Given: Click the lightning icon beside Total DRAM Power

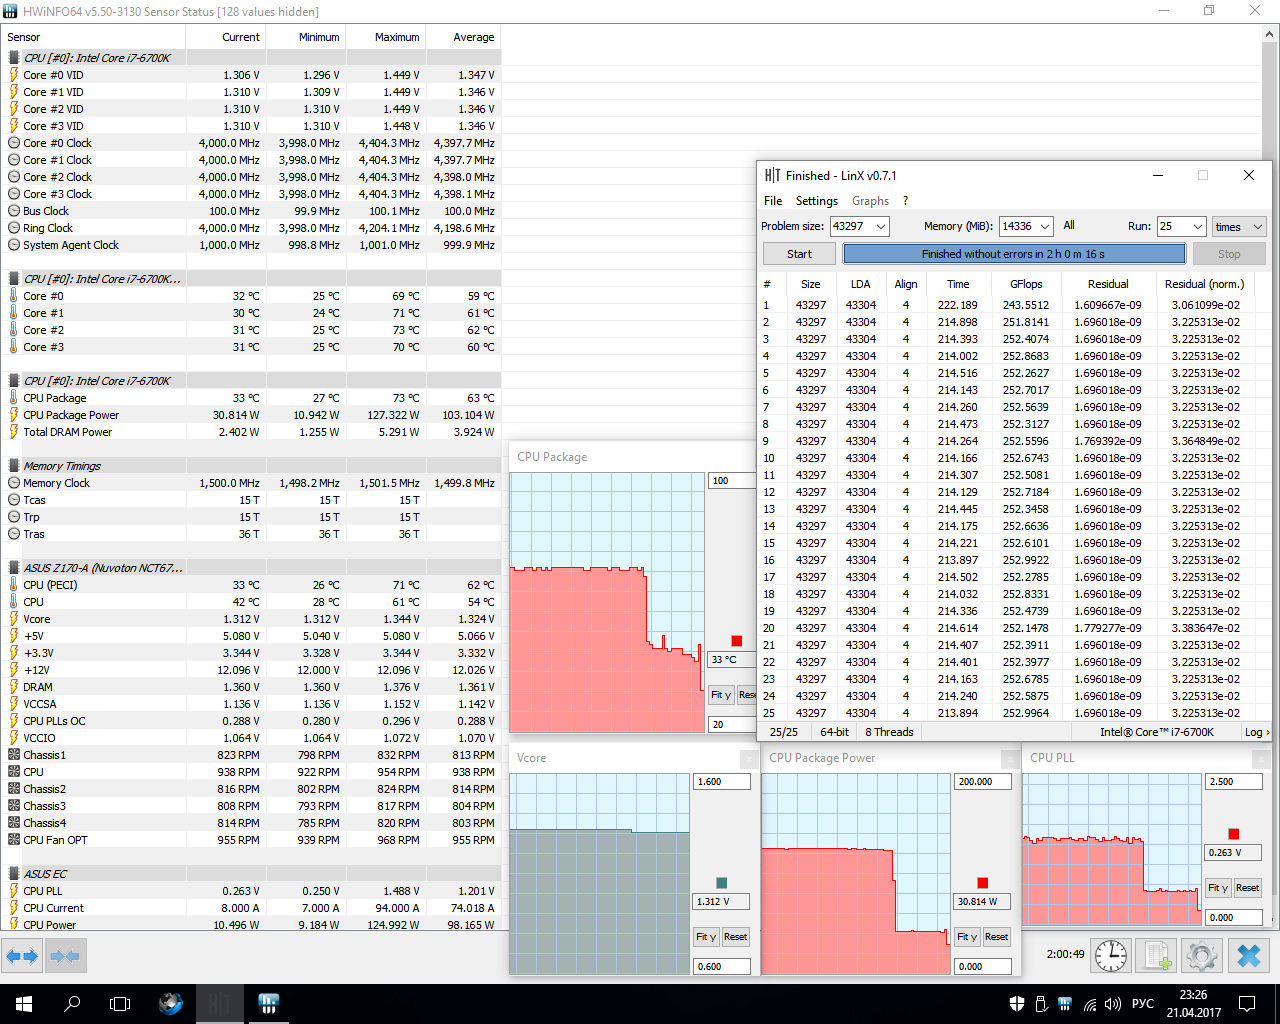Looking at the screenshot, I should pyautogui.click(x=14, y=432).
